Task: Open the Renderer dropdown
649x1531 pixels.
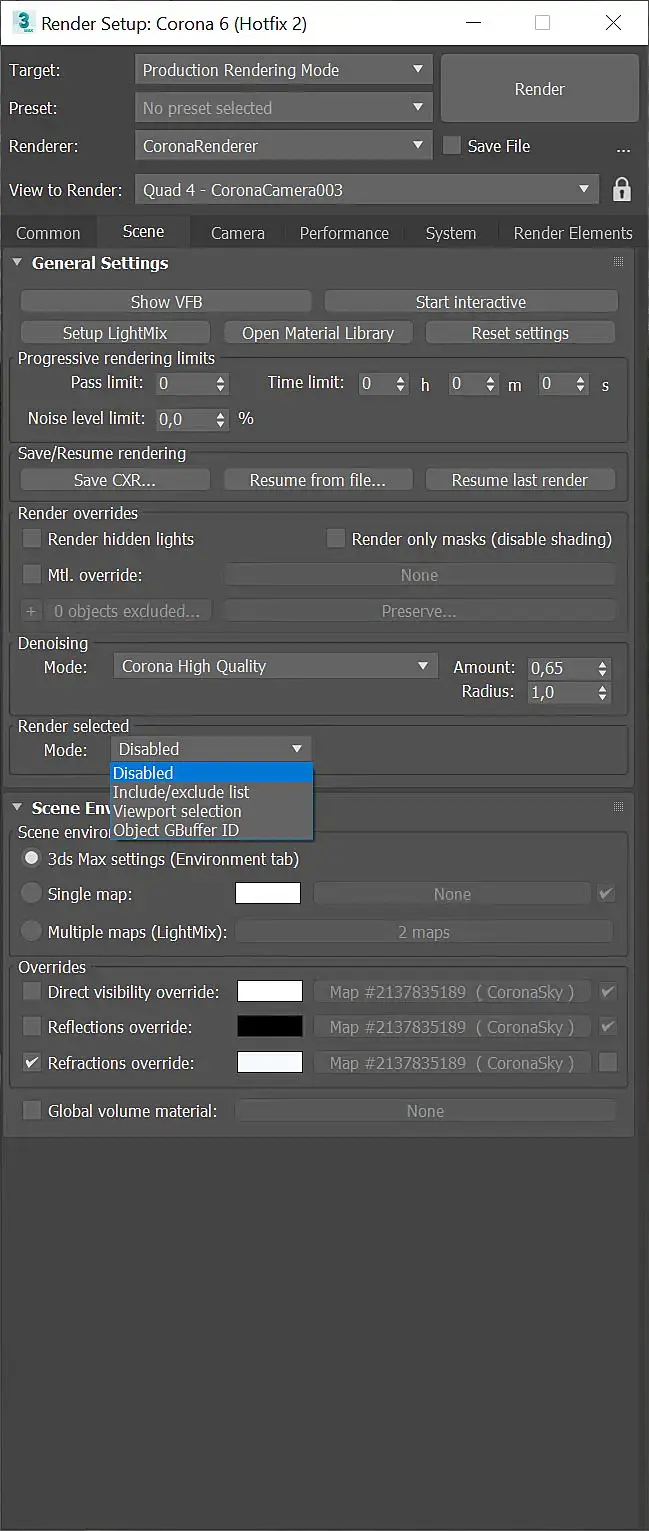Action: tap(283, 146)
